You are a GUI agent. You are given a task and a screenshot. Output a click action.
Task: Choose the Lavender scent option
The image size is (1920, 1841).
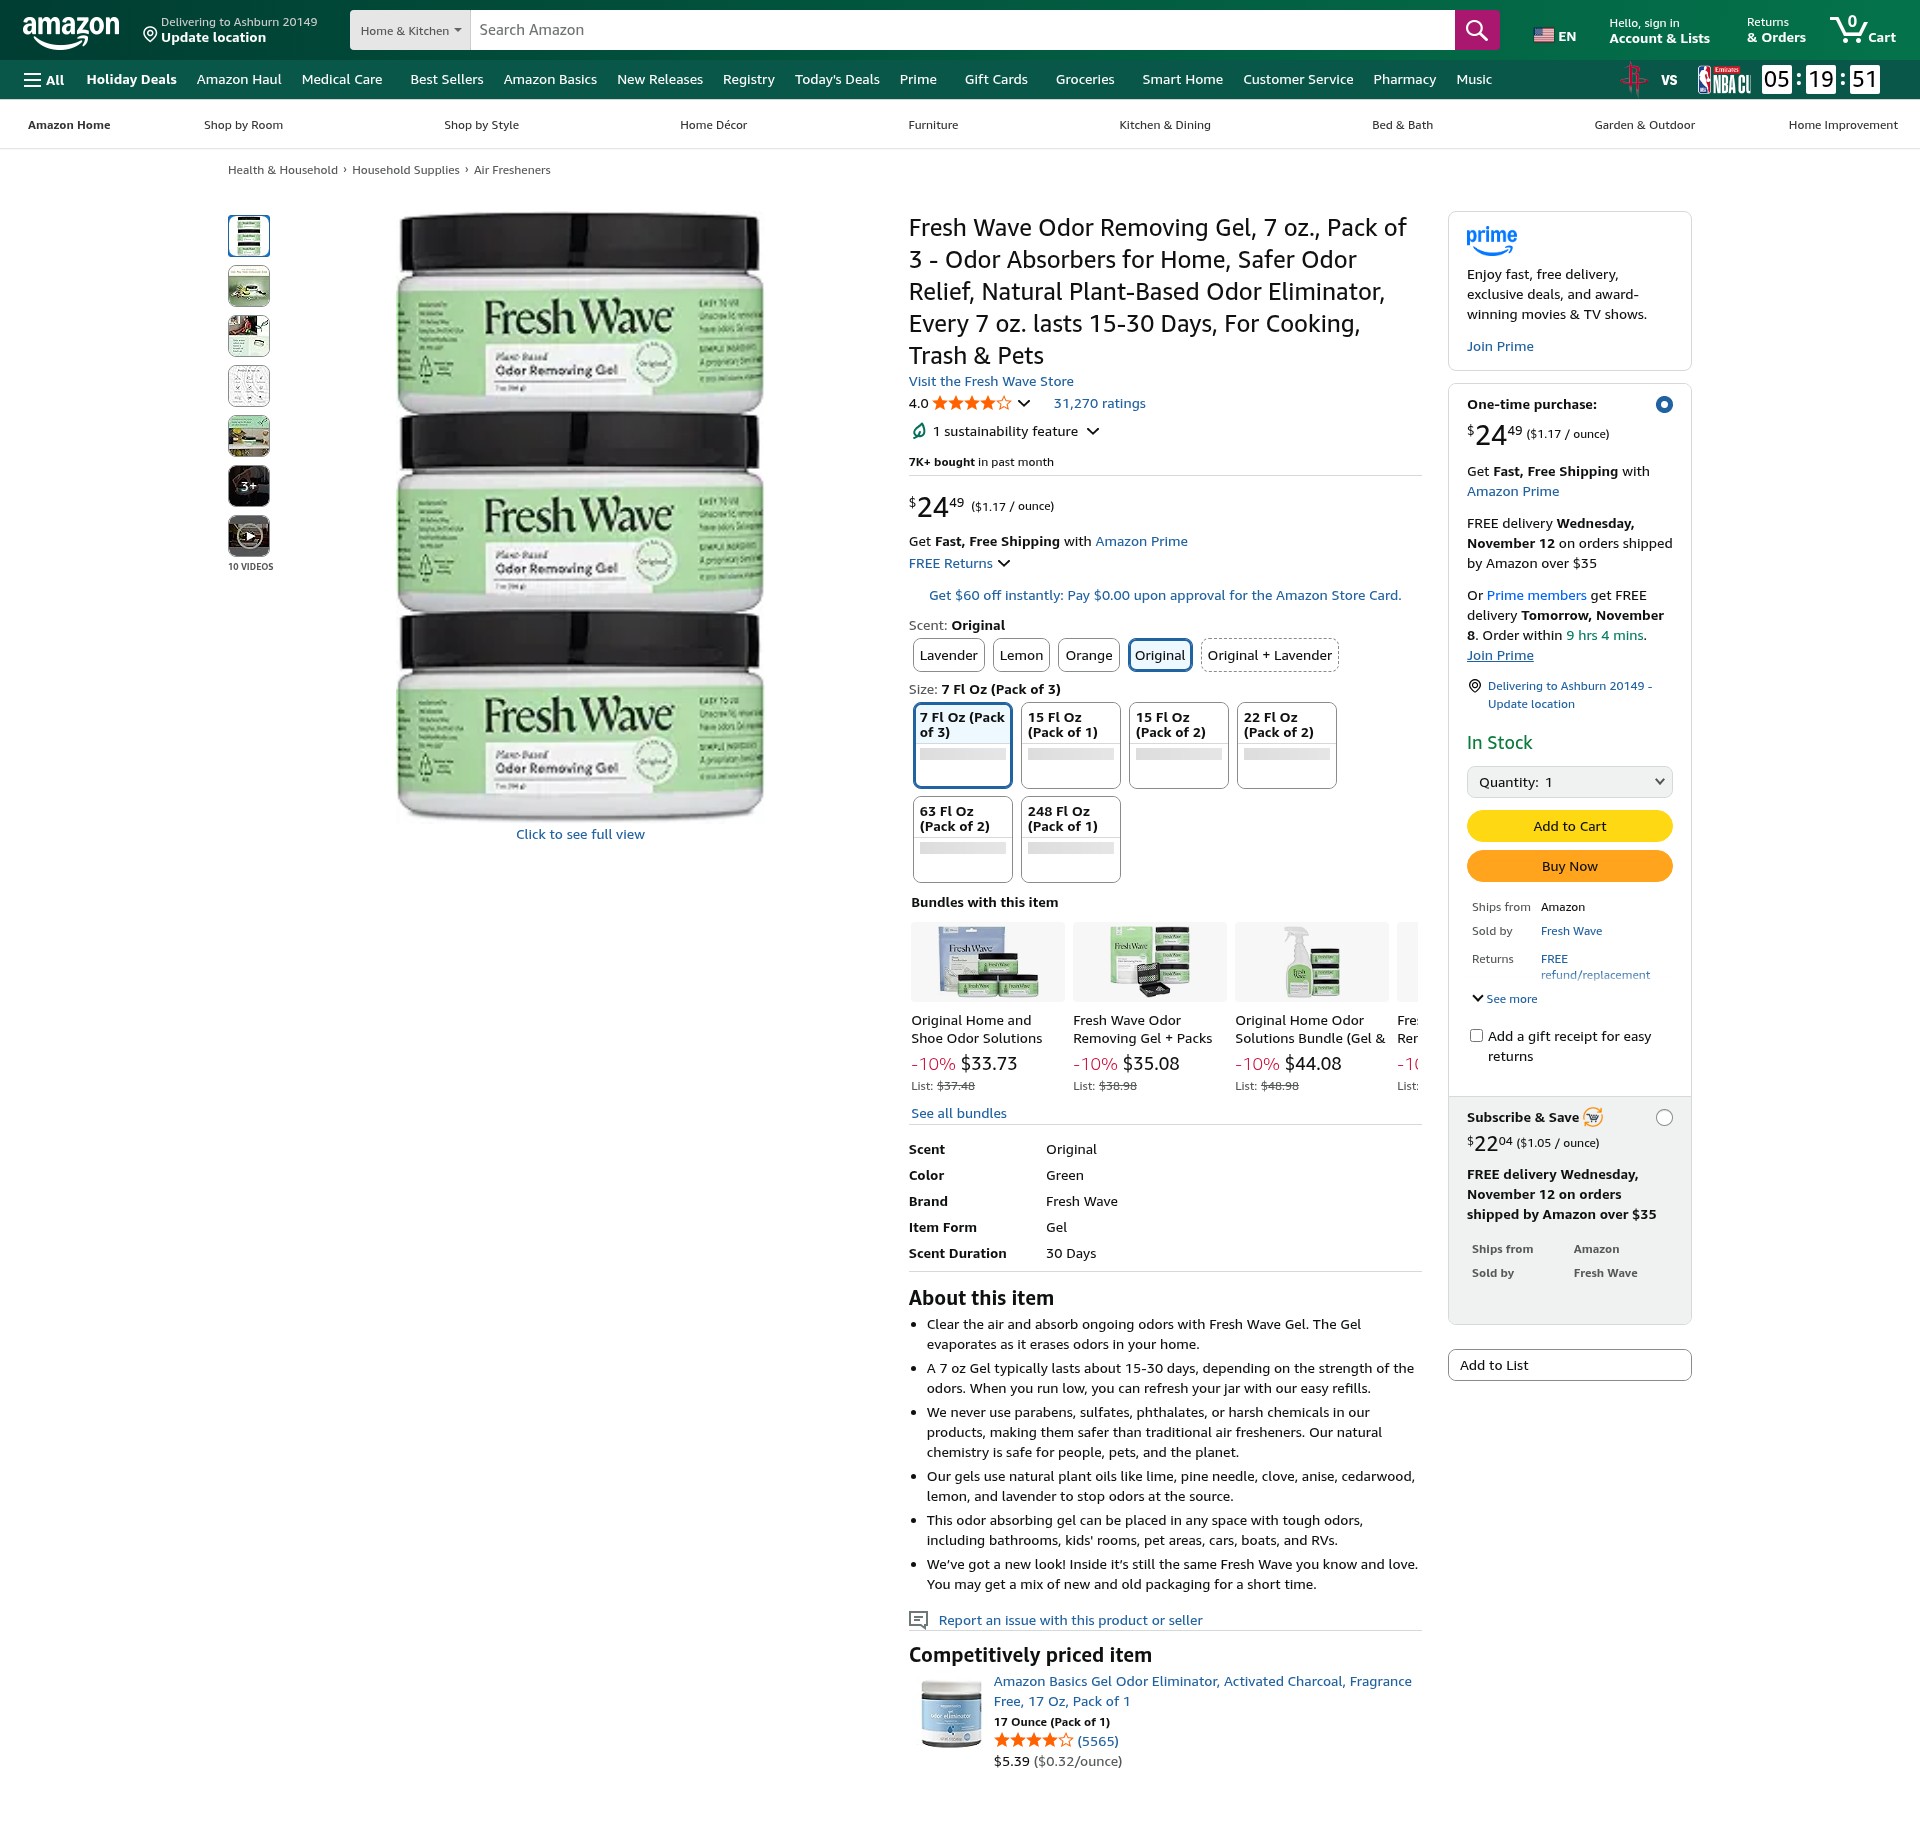[949, 656]
